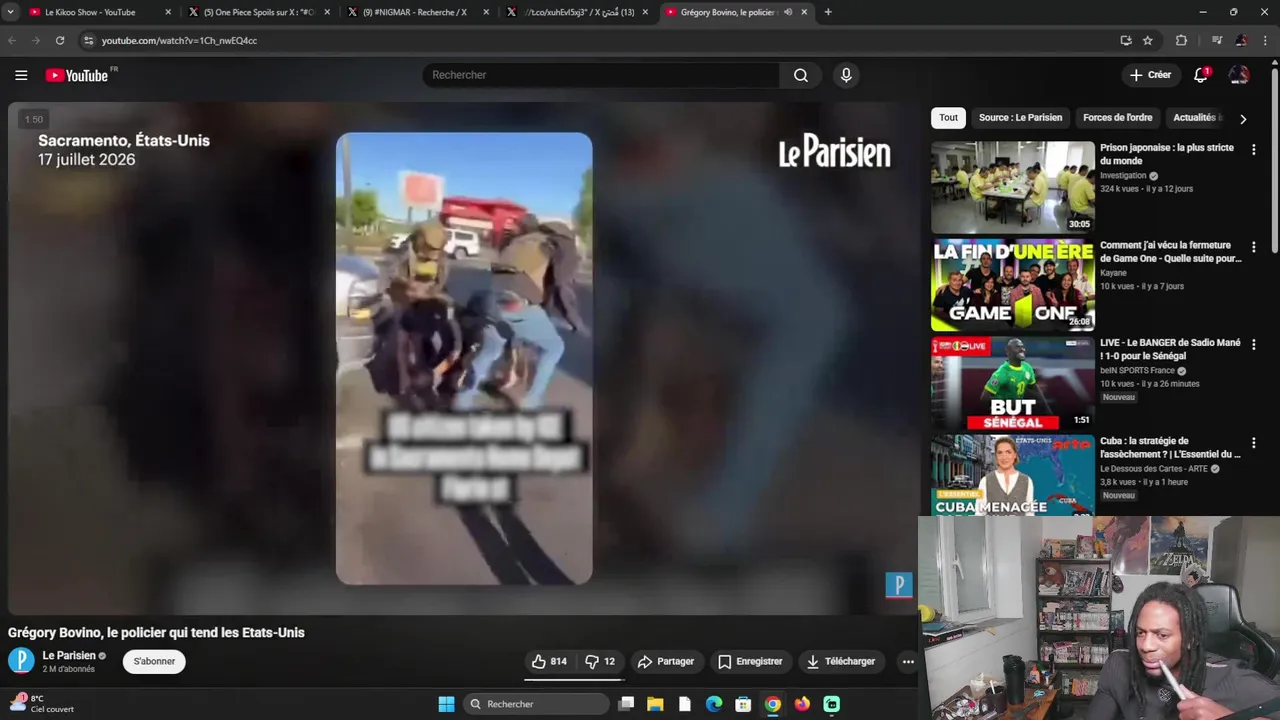Open Chrome three-dot menu

click(x=1264, y=40)
